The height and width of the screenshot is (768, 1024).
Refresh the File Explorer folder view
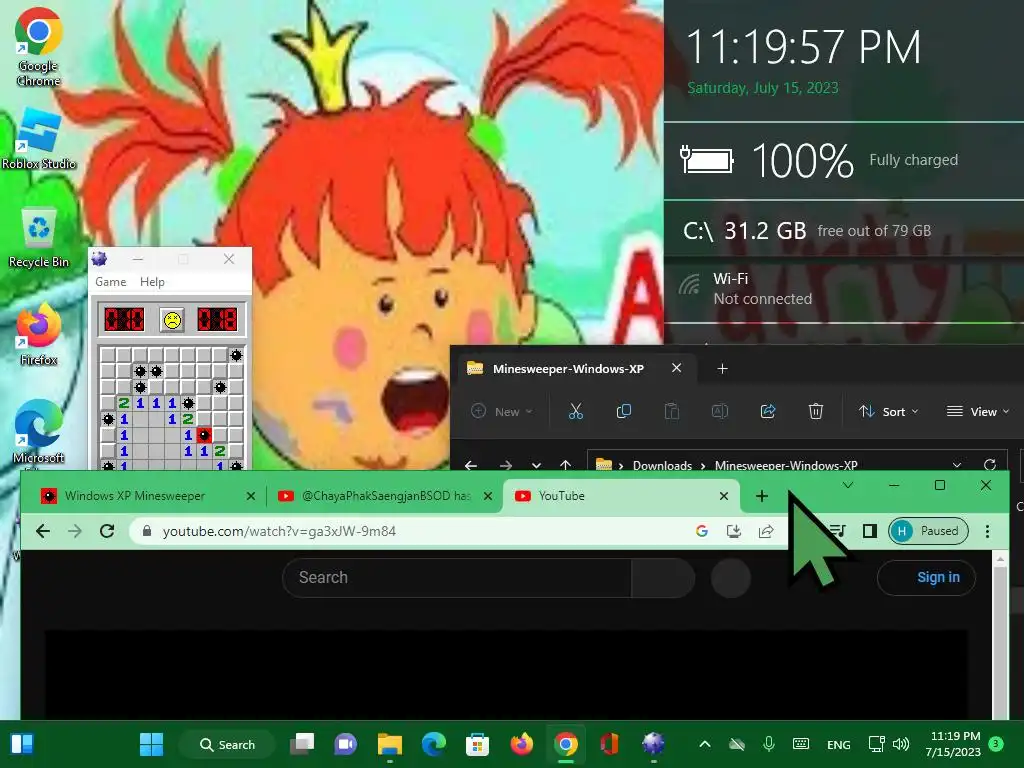point(990,465)
